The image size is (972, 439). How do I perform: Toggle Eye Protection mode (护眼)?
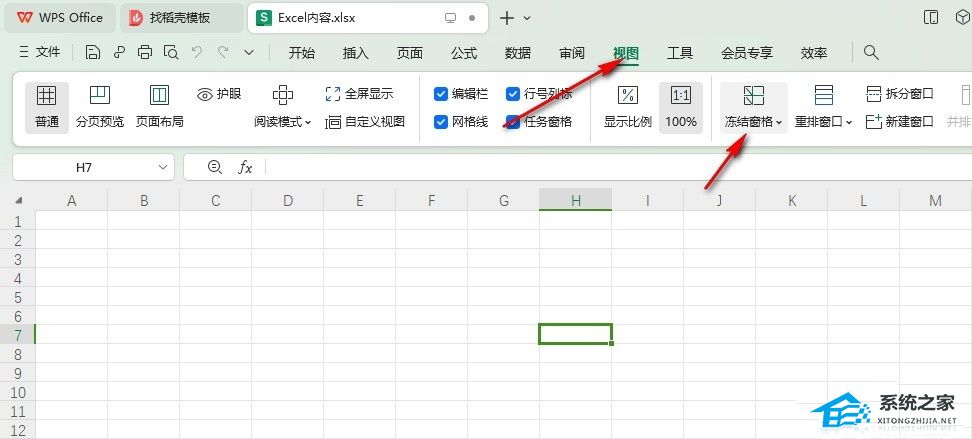pos(219,94)
